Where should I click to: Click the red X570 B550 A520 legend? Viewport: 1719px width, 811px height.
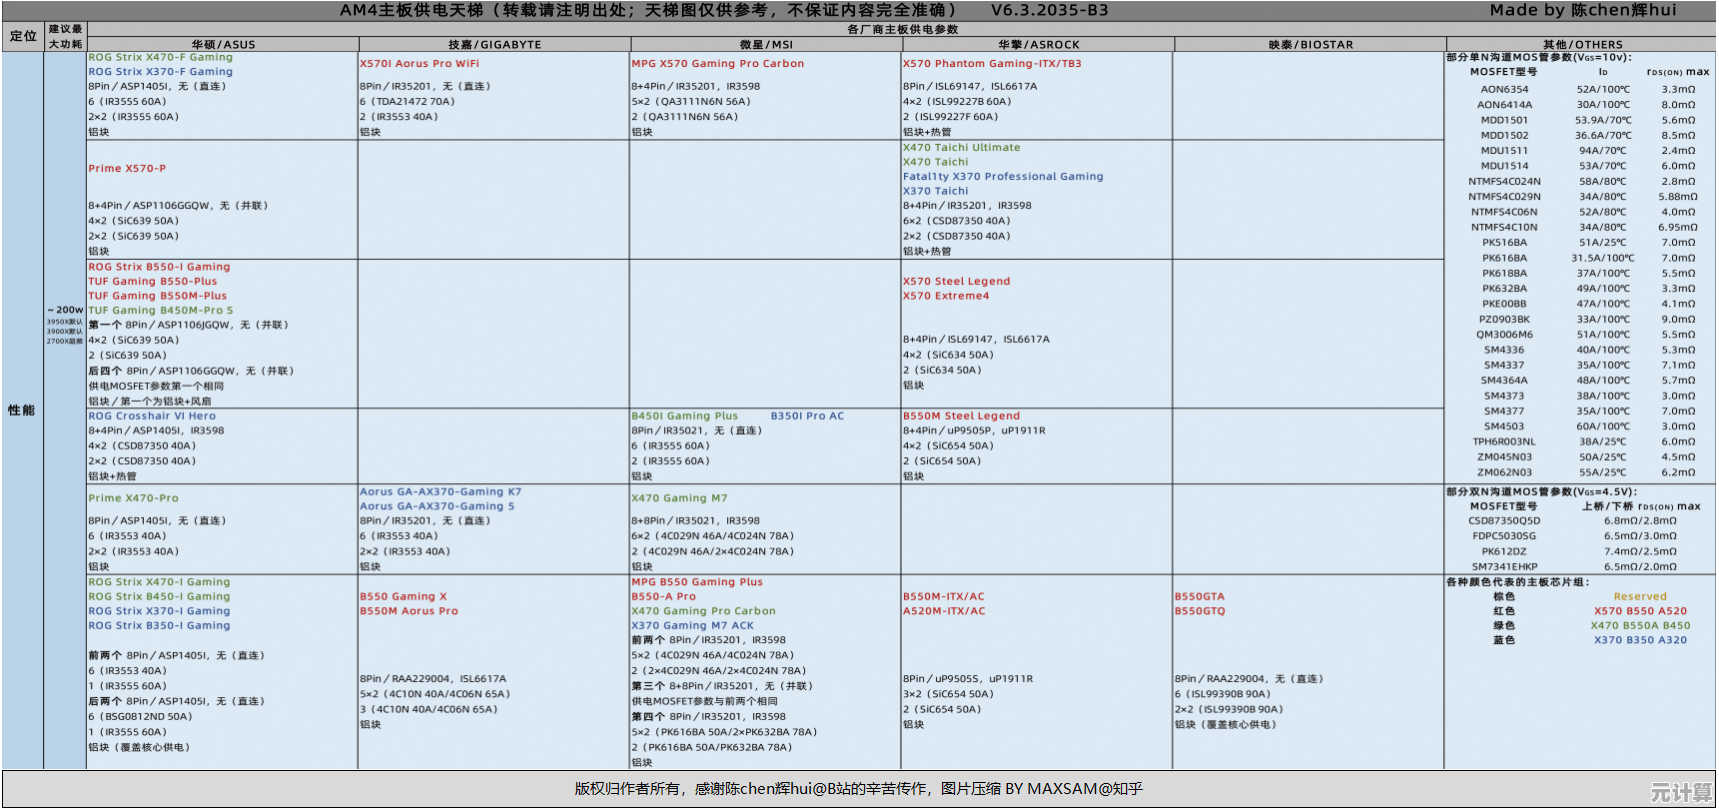coord(1640,611)
